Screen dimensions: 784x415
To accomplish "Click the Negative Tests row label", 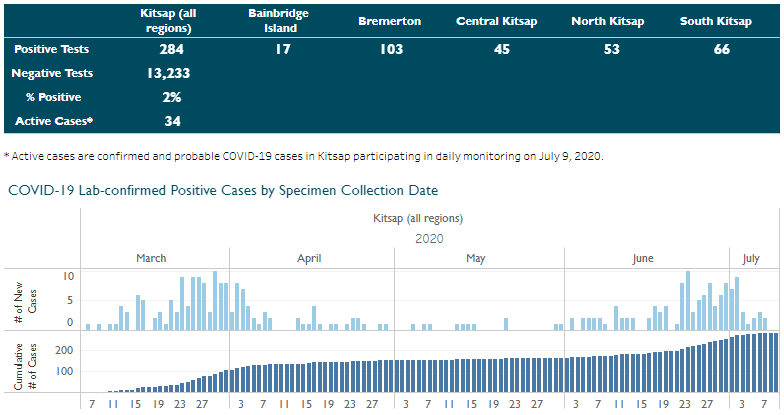I will [x=52, y=73].
